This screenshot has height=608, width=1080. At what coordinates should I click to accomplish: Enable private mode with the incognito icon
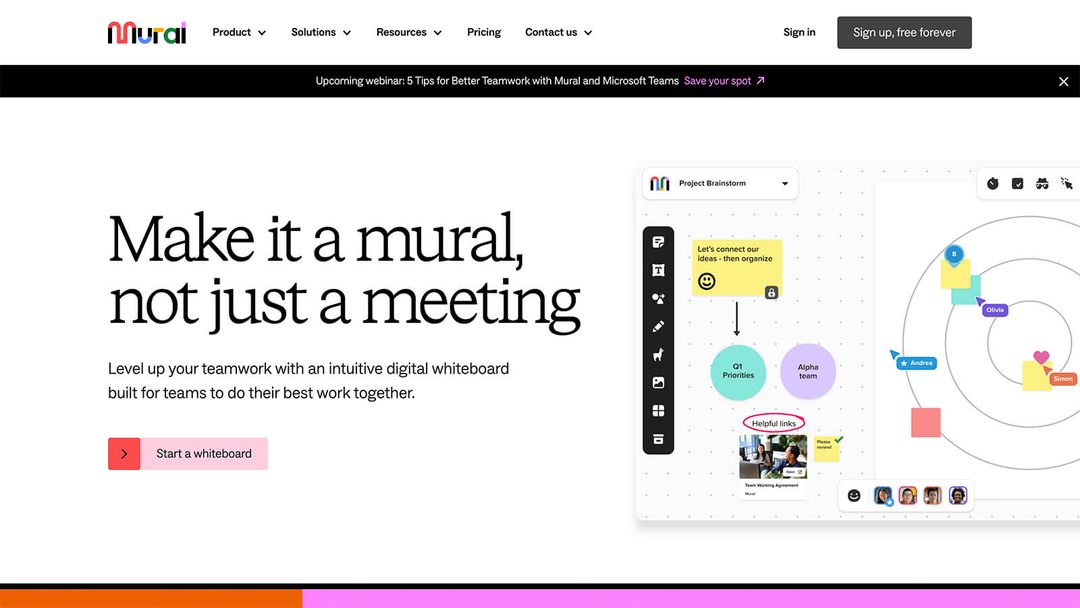(1042, 183)
